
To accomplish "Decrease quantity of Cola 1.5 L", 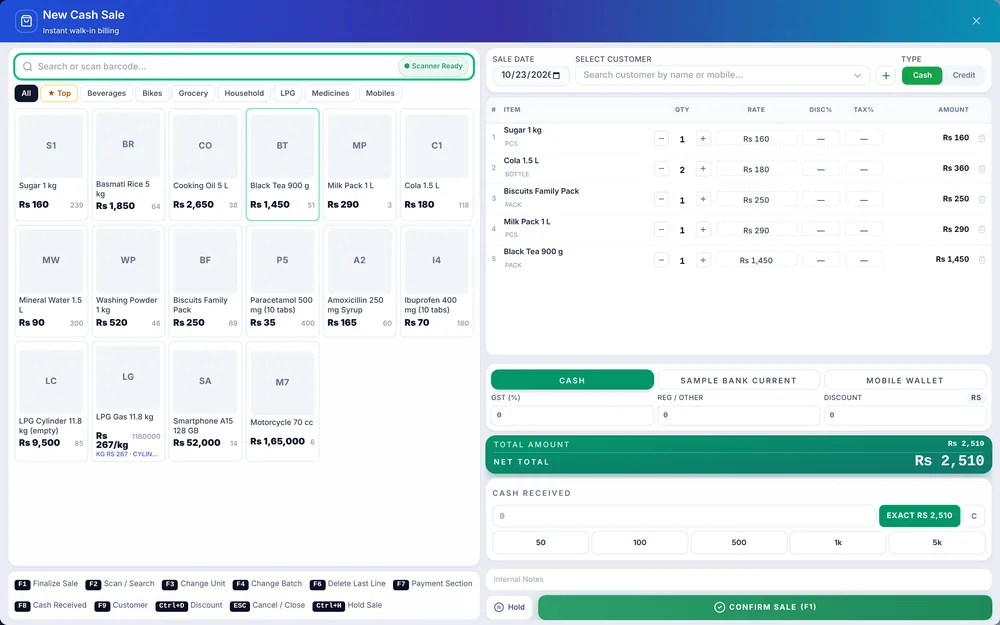I will pyautogui.click(x=661, y=169).
